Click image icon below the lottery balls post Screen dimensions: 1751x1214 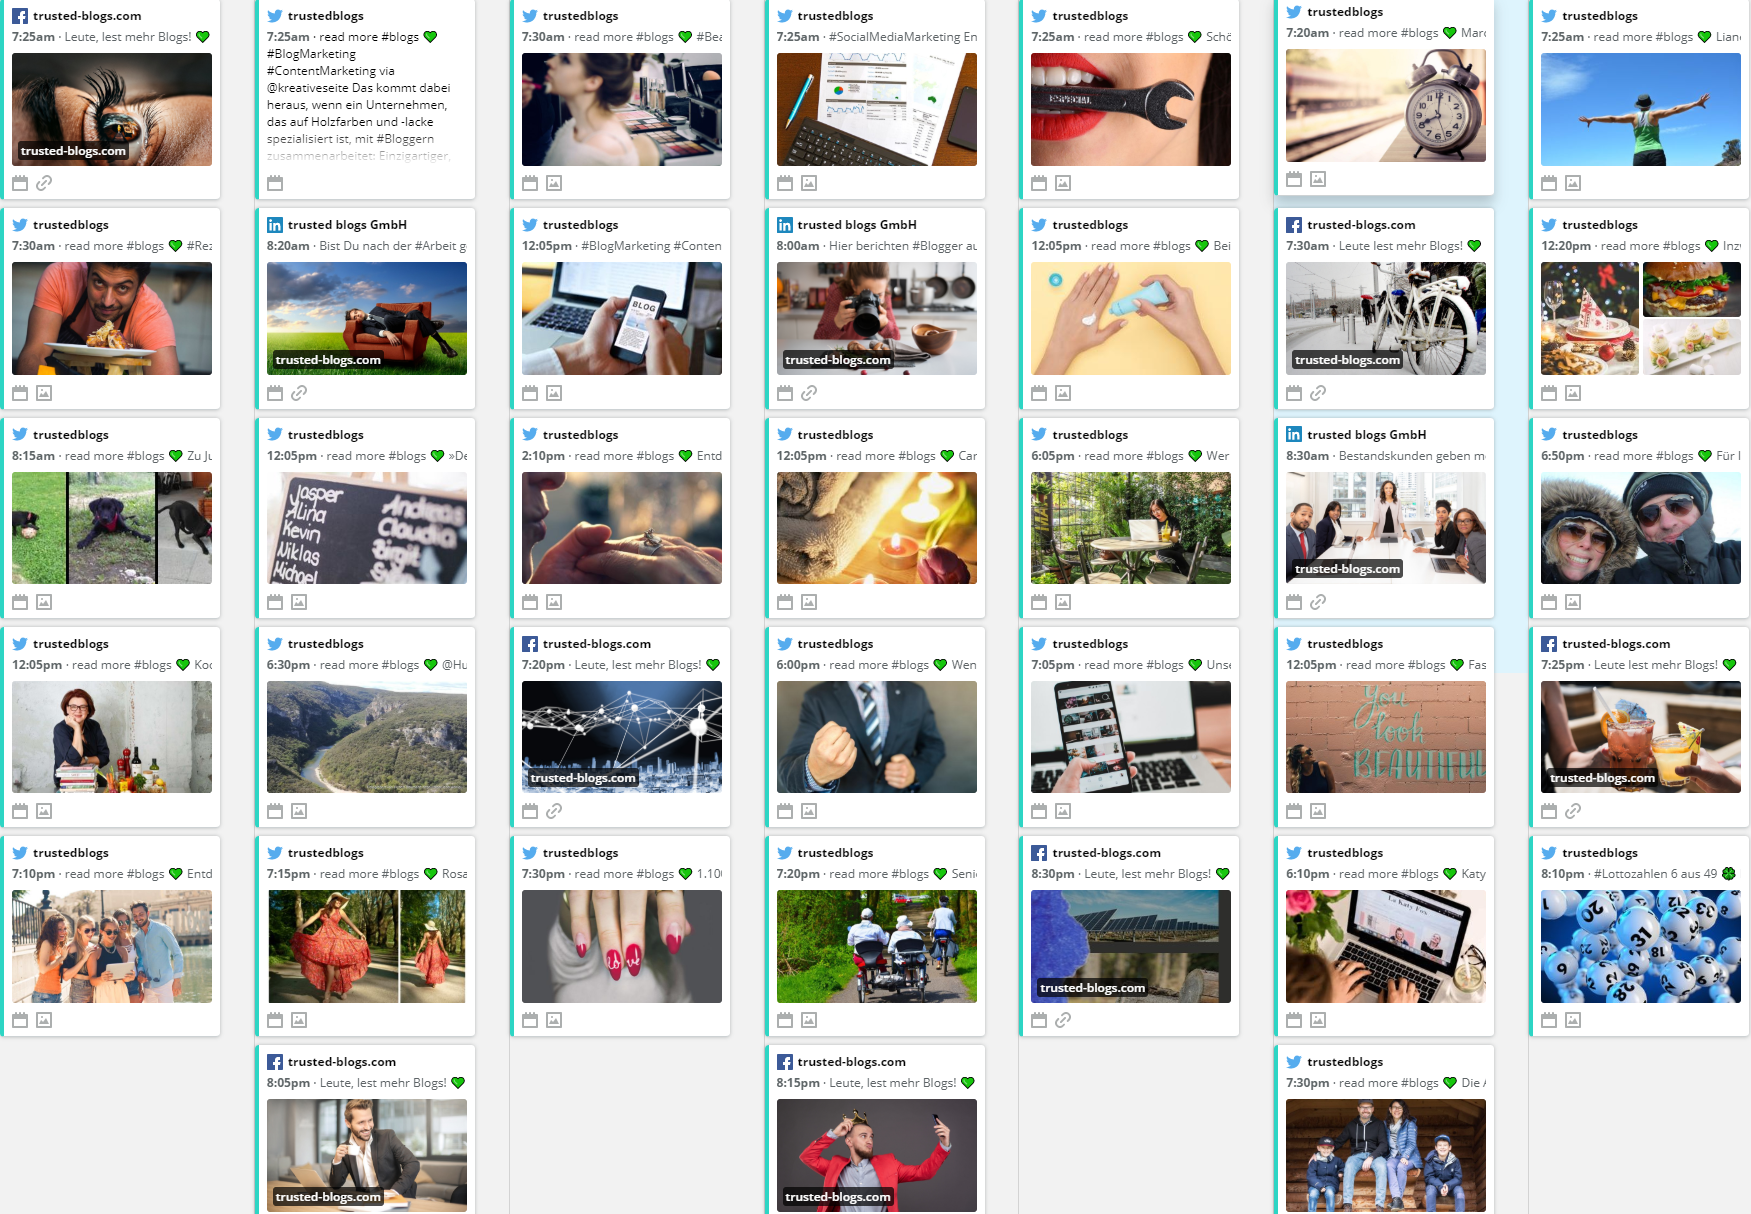click(1573, 1020)
